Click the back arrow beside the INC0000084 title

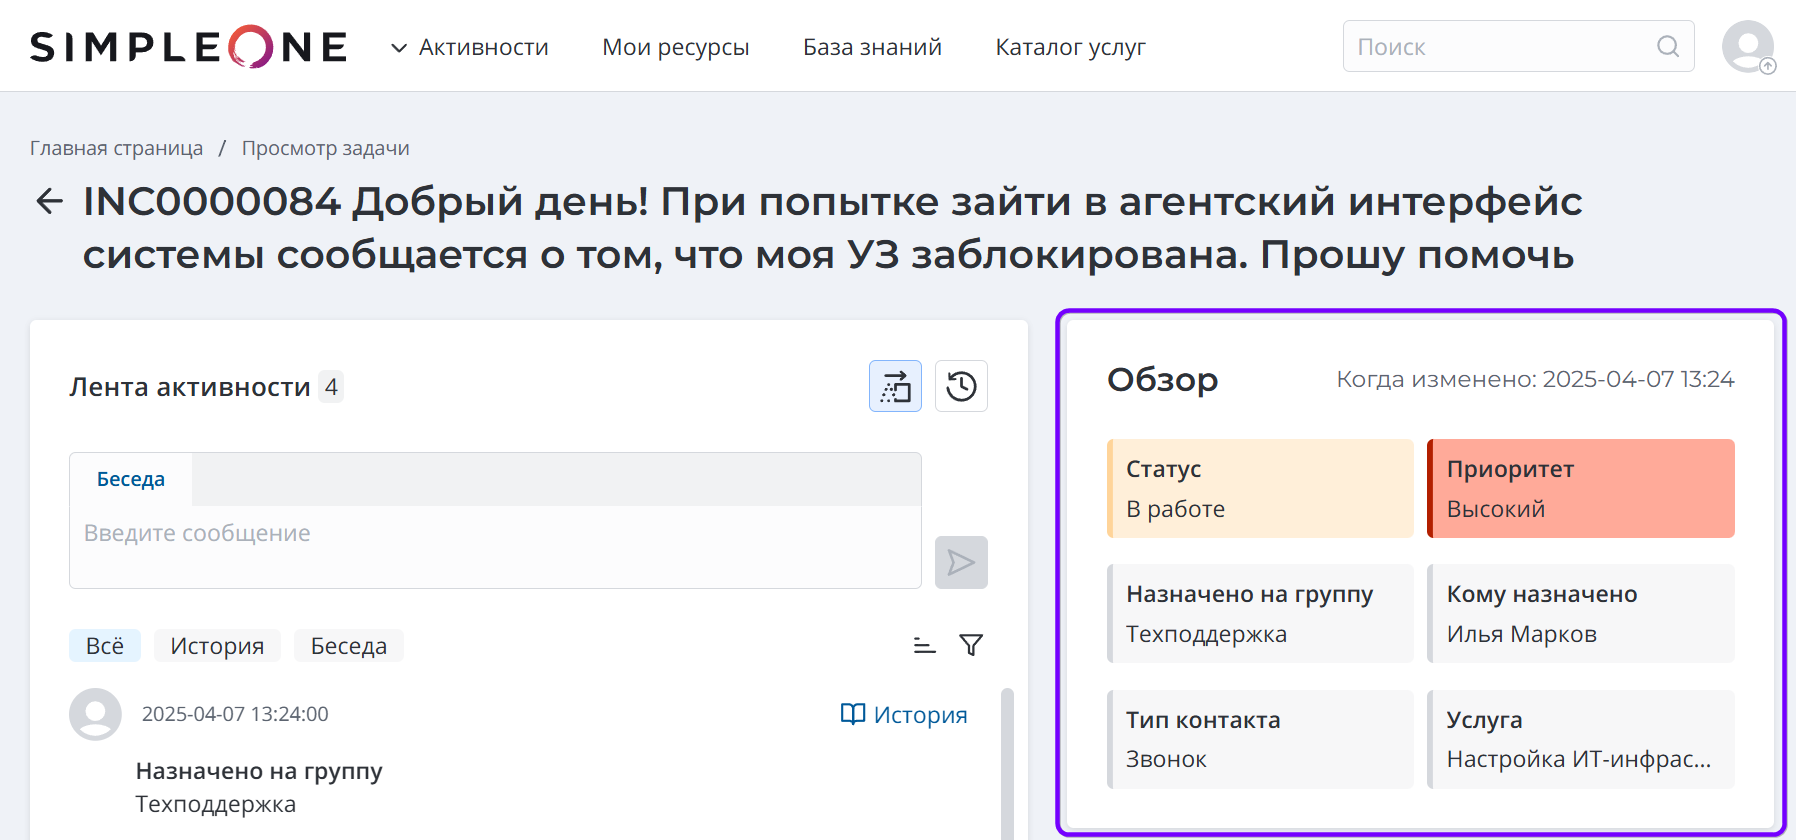click(49, 201)
